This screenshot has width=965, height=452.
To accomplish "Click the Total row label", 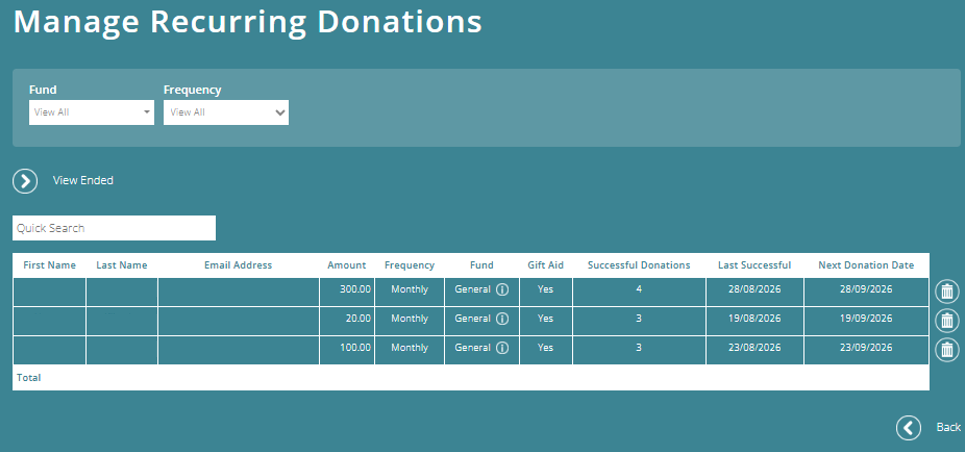I will coord(29,377).
